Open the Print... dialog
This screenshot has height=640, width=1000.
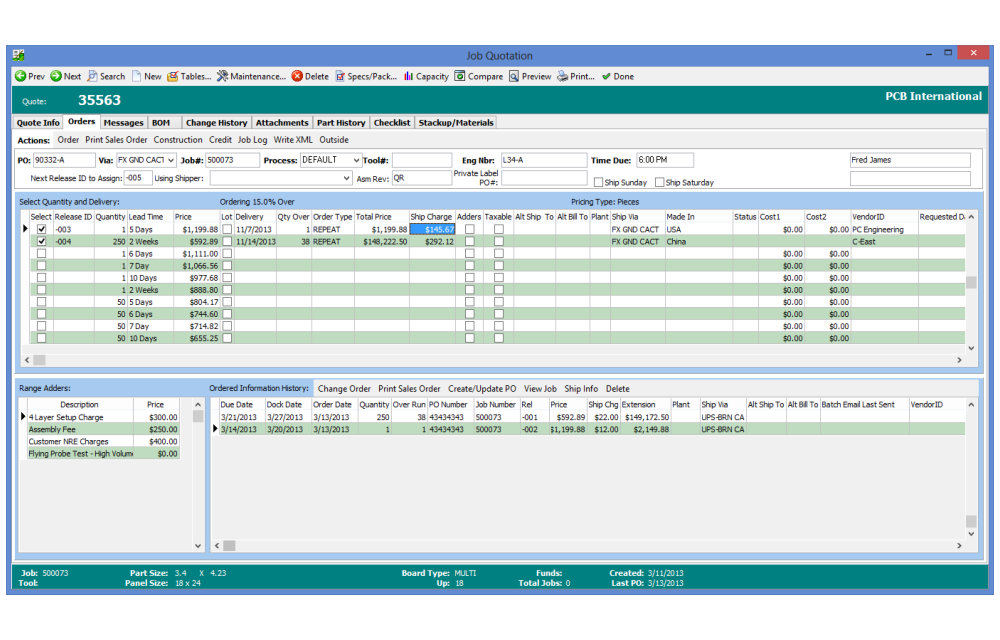(575, 76)
